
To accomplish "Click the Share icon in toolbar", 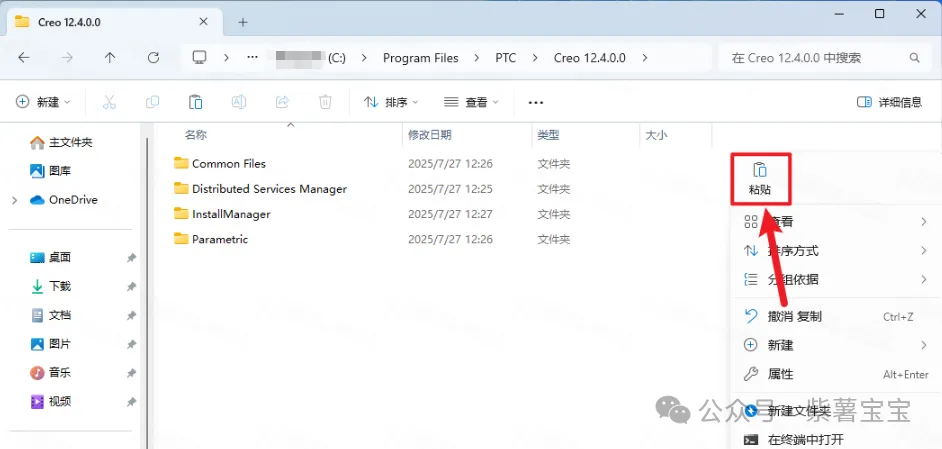I will (282, 102).
